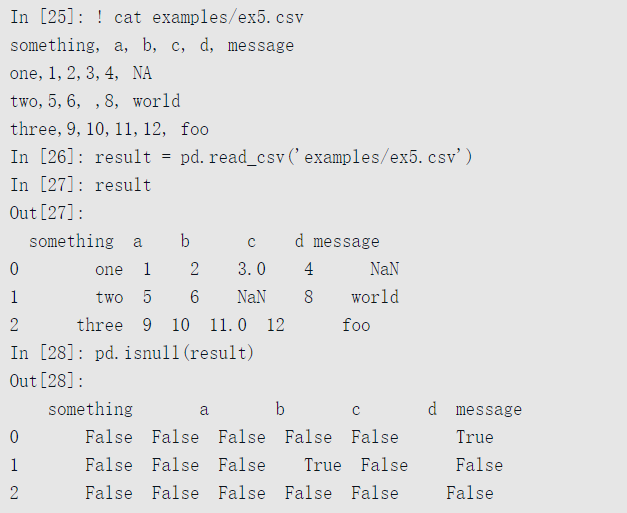Click the NaN in row 0 message column
627x513 pixels.
click(384, 269)
